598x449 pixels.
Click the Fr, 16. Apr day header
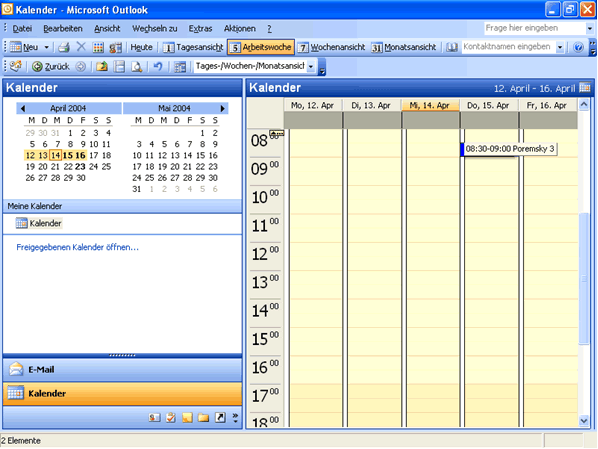pyautogui.click(x=547, y=105)
